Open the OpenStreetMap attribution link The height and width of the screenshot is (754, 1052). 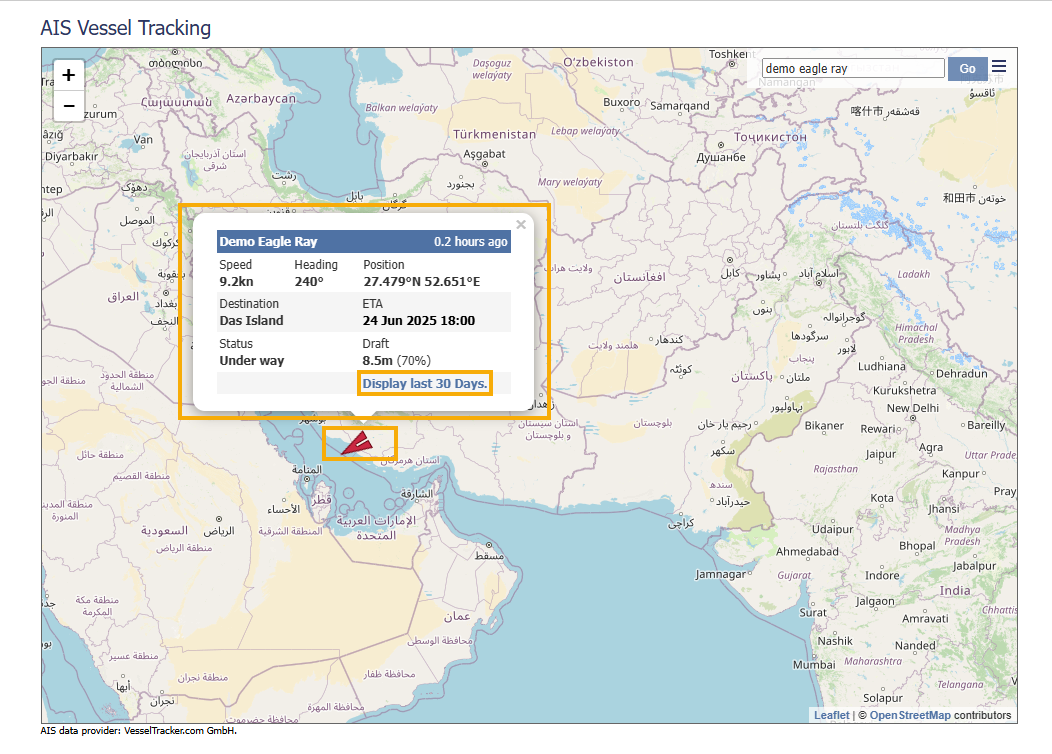coord(910,715)
